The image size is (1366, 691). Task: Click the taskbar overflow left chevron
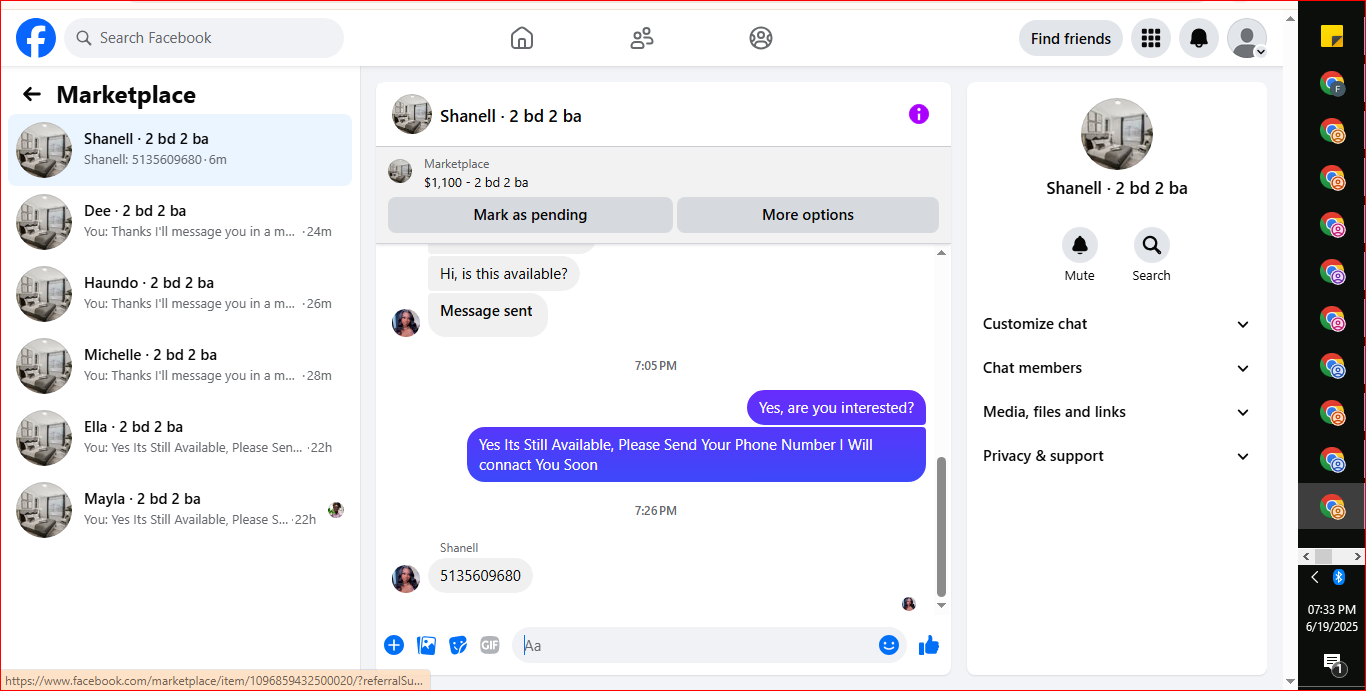(1315, 577)
